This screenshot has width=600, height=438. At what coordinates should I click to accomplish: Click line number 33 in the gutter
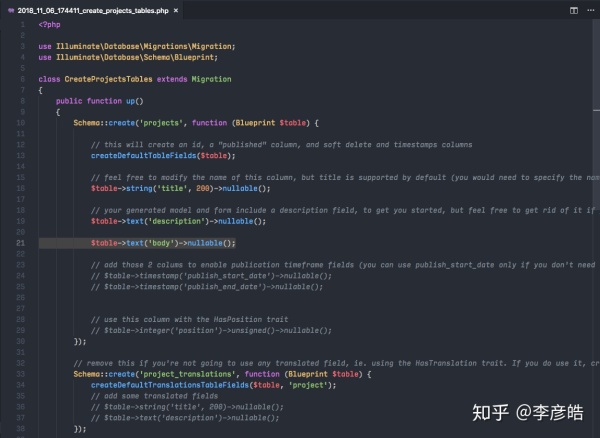pos(21,374)
